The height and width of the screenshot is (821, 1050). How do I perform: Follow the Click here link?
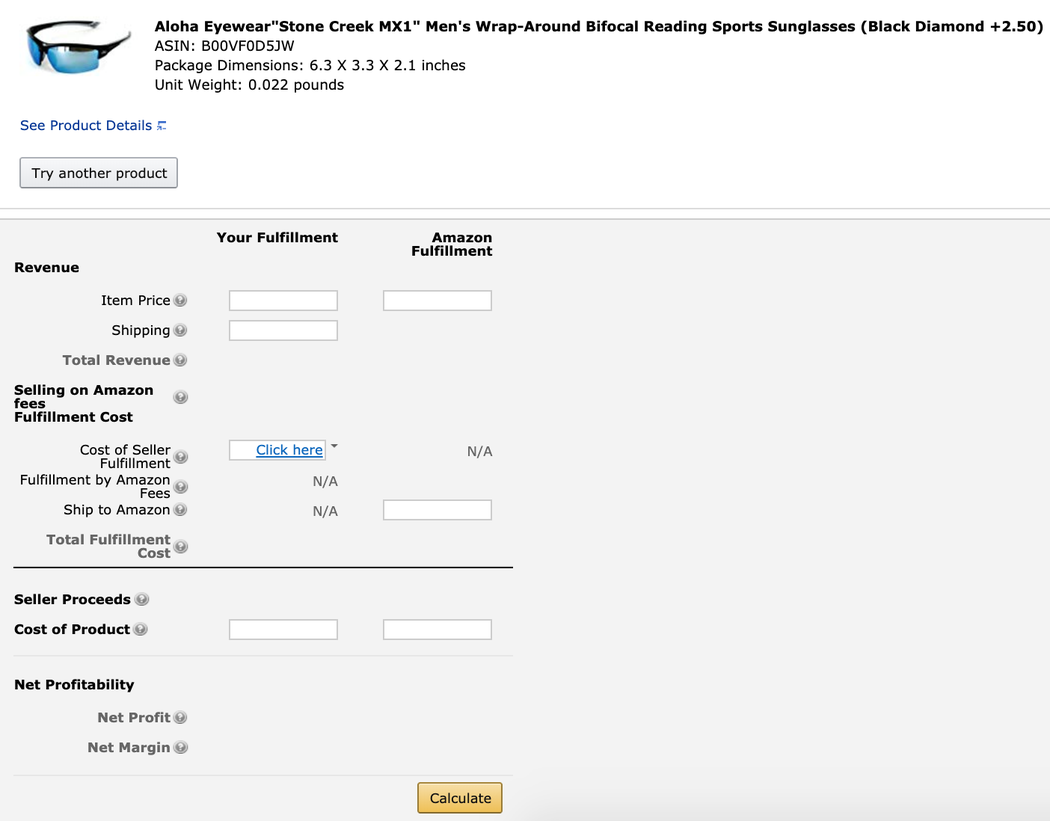click(x=289, y=450)
